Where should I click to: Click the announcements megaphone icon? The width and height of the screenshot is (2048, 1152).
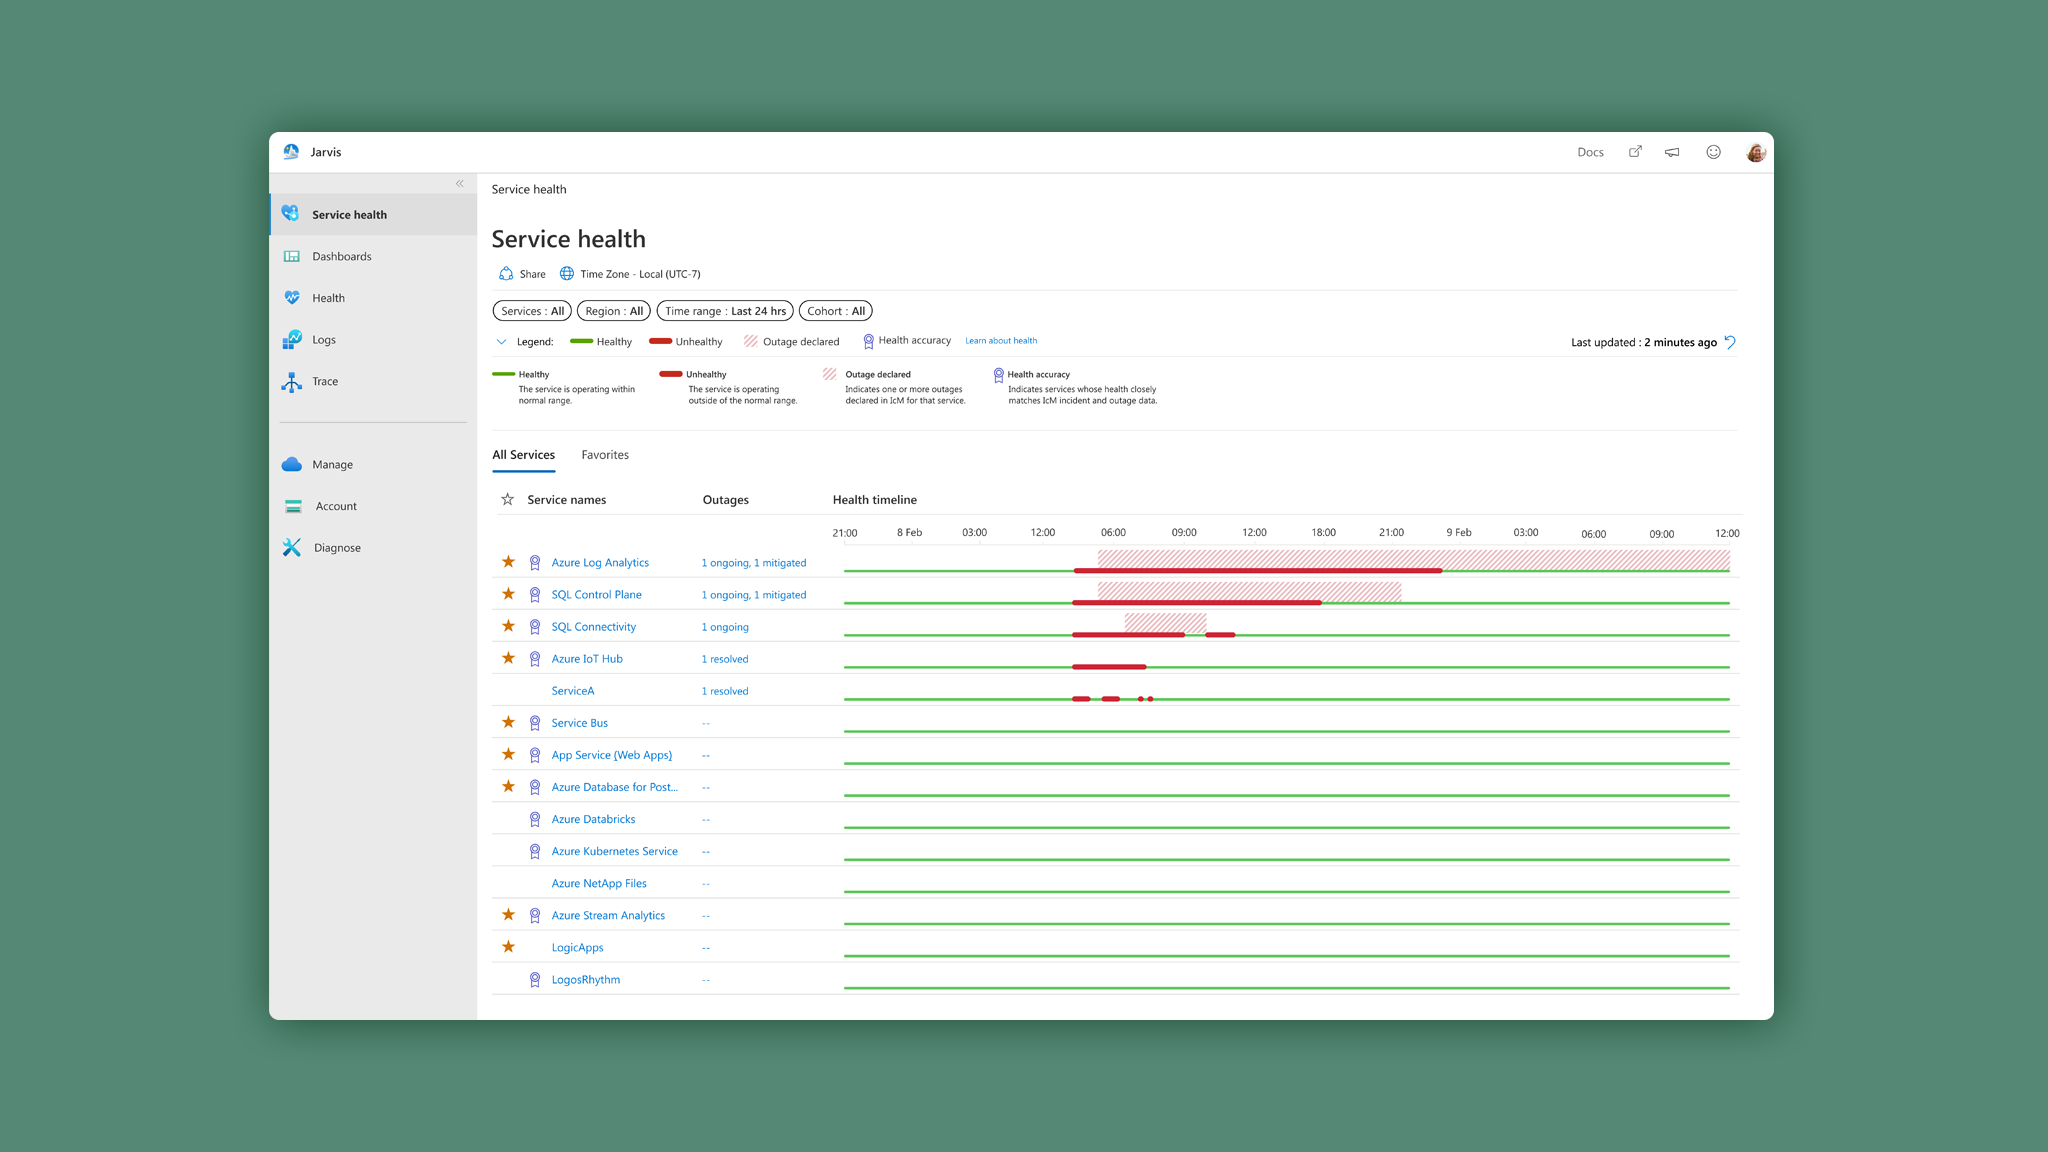coord(1672,152)
